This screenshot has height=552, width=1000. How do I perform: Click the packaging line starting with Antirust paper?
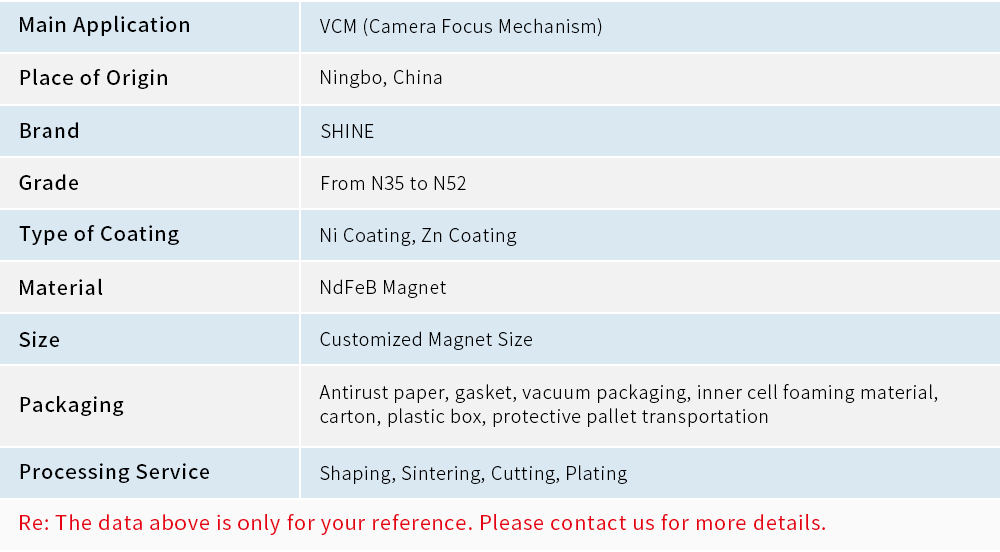tap(628, 393)
